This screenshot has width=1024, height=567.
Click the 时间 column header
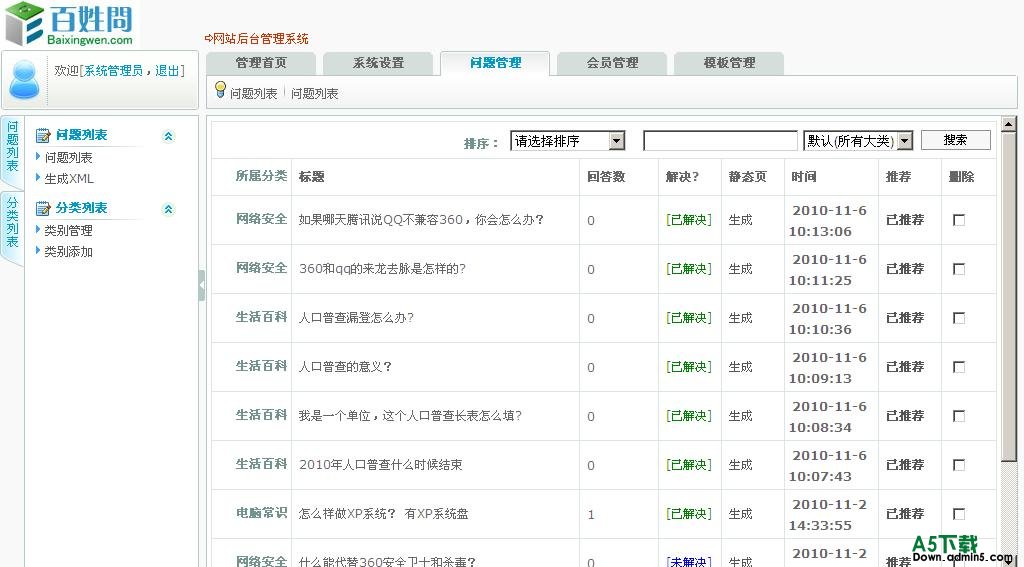(x=803, y=176)
